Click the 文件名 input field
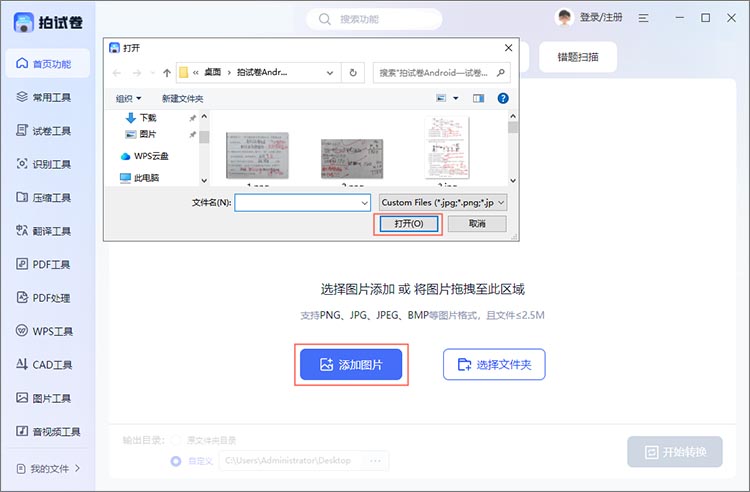This screenshot has height=492, width=750. point(302,202)
